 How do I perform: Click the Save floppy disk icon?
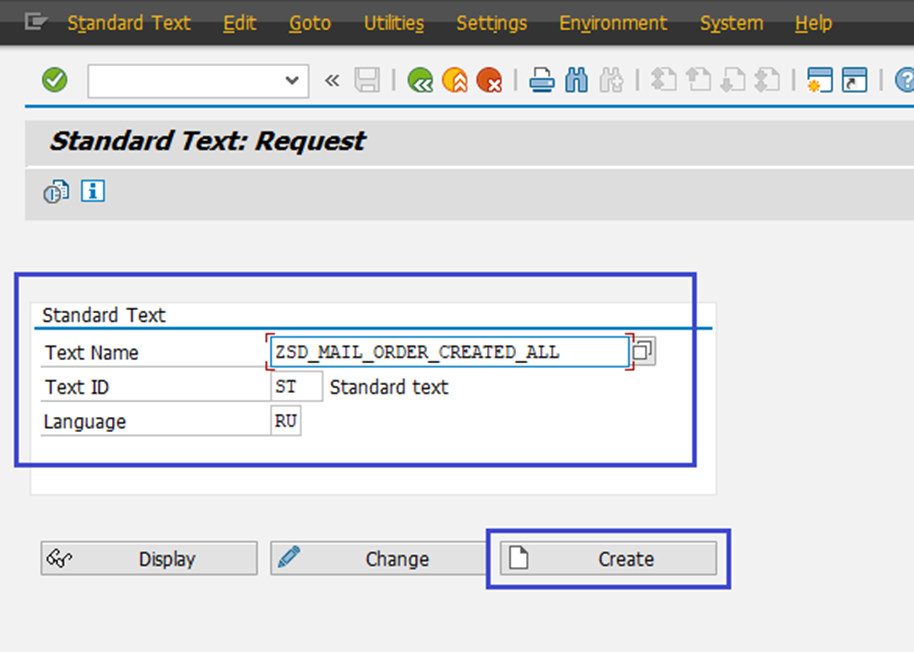(x=367, y=80)
